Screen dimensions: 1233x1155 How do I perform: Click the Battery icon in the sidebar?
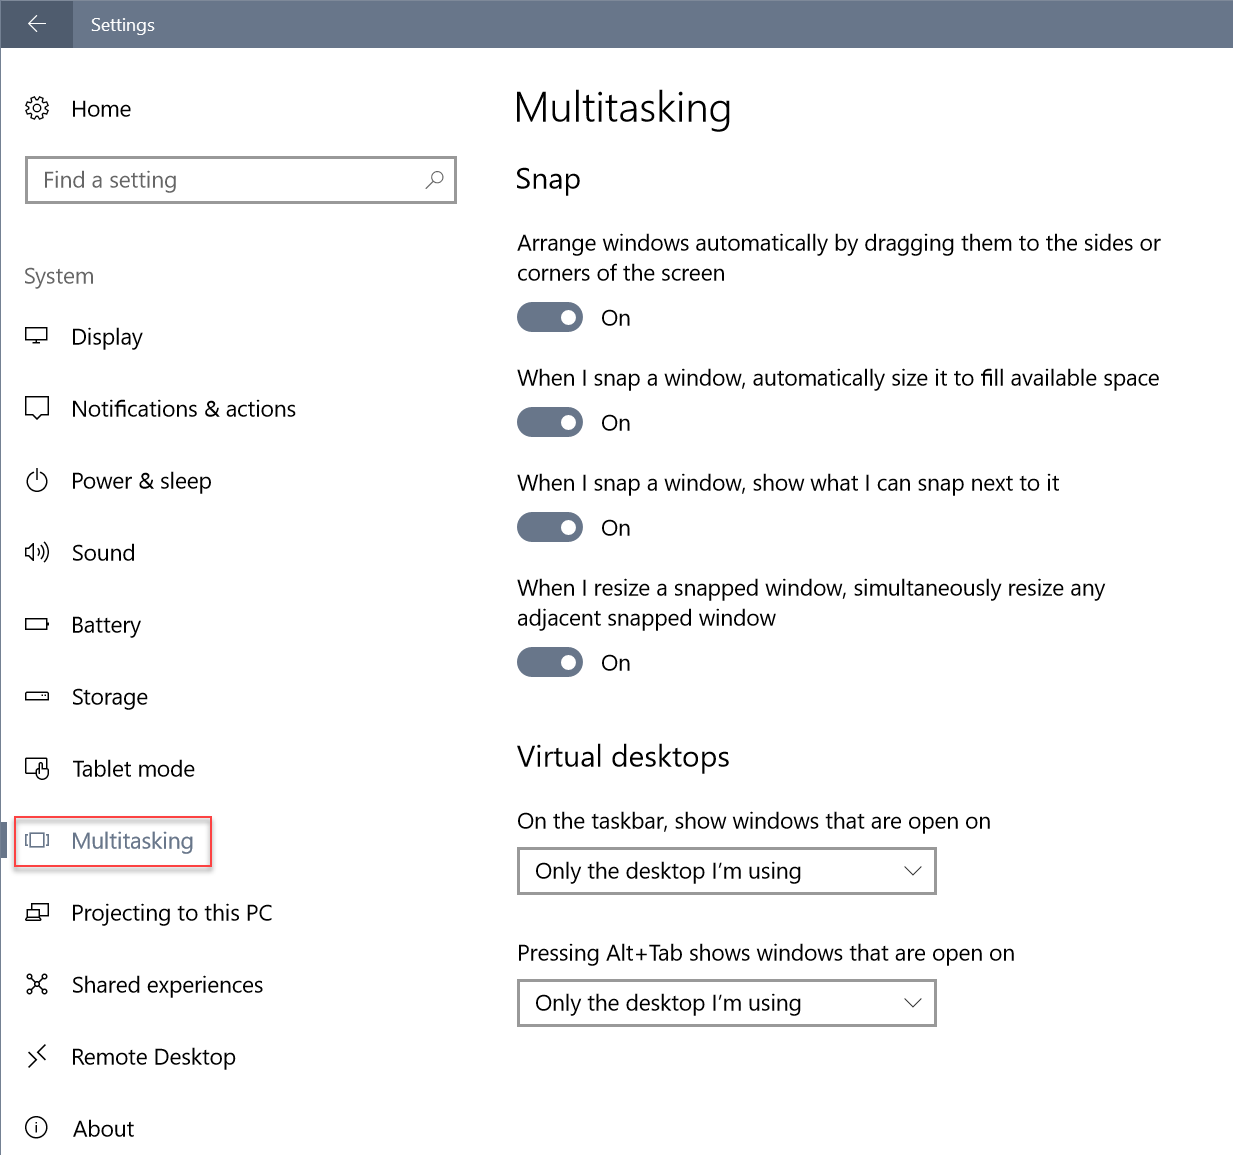pyautogui.click(x=37, y=624)
